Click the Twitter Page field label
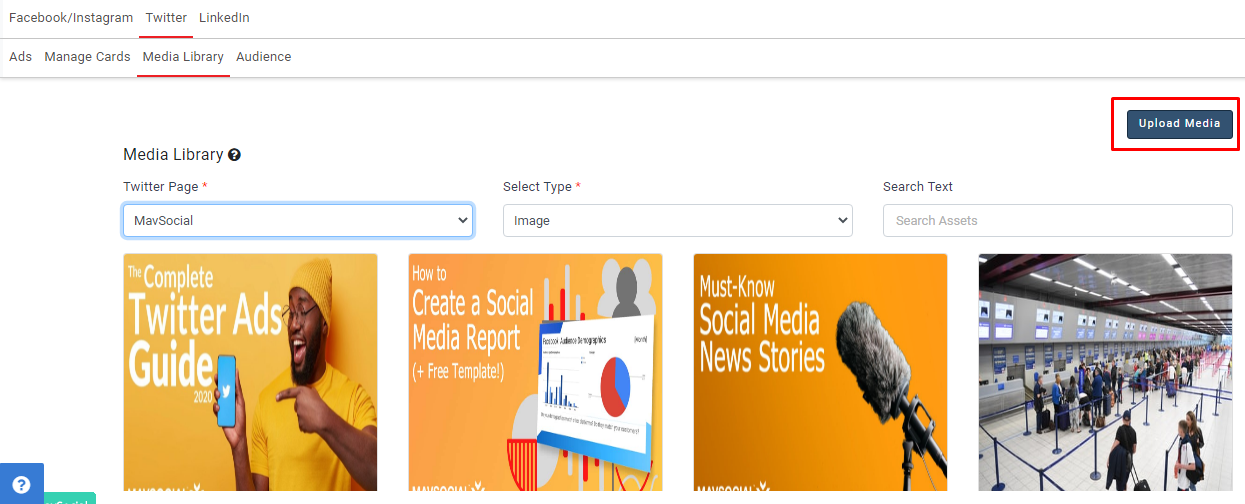 [x=160, y=187]
